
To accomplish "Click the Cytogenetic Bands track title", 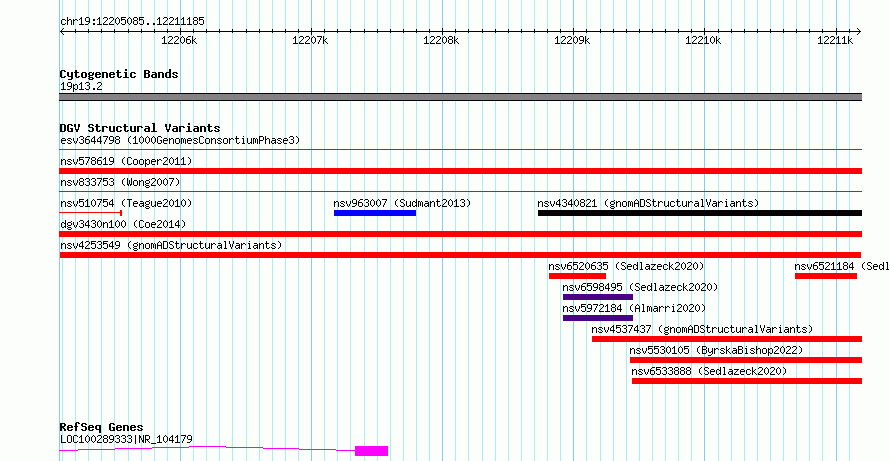I will point(119,74).
